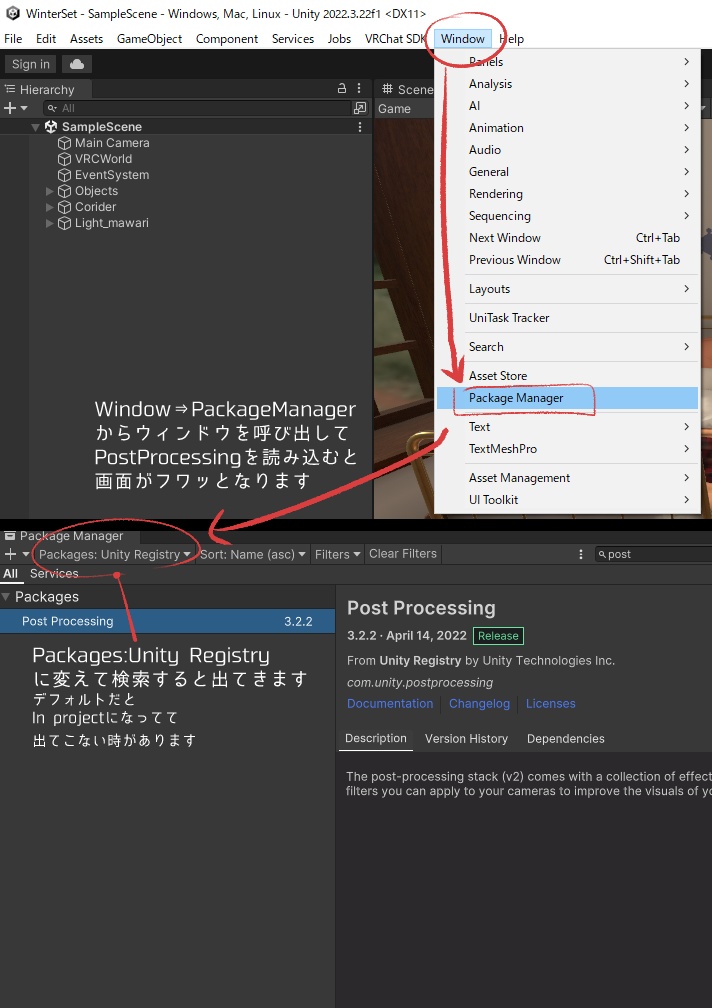Open the Layouts submenu
Image resolution: width=712 pixels, height=1008 pixels.
(567, 289)
